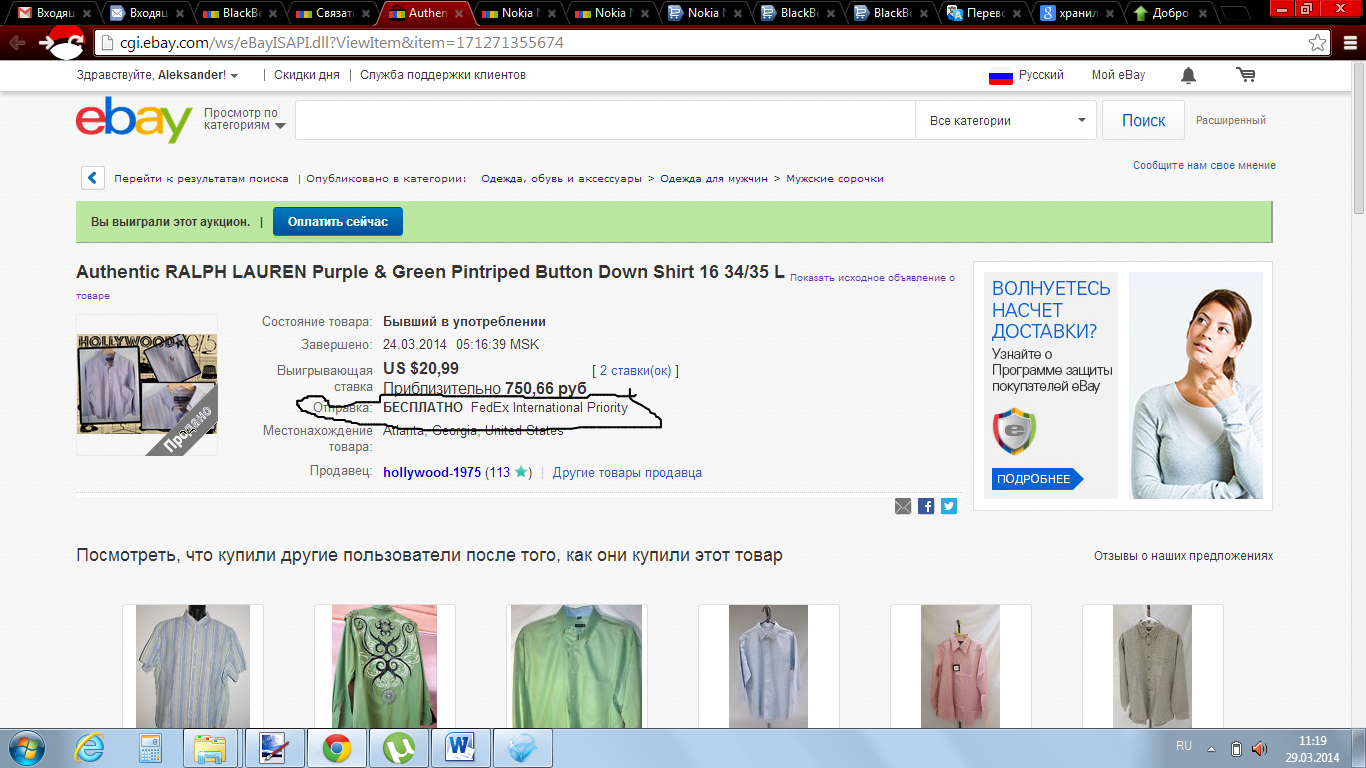The height and width of the screenshot is (768, 1366).
Task: Open the Служба поддержки клиентов link
Action: click(x=443, y=75)
